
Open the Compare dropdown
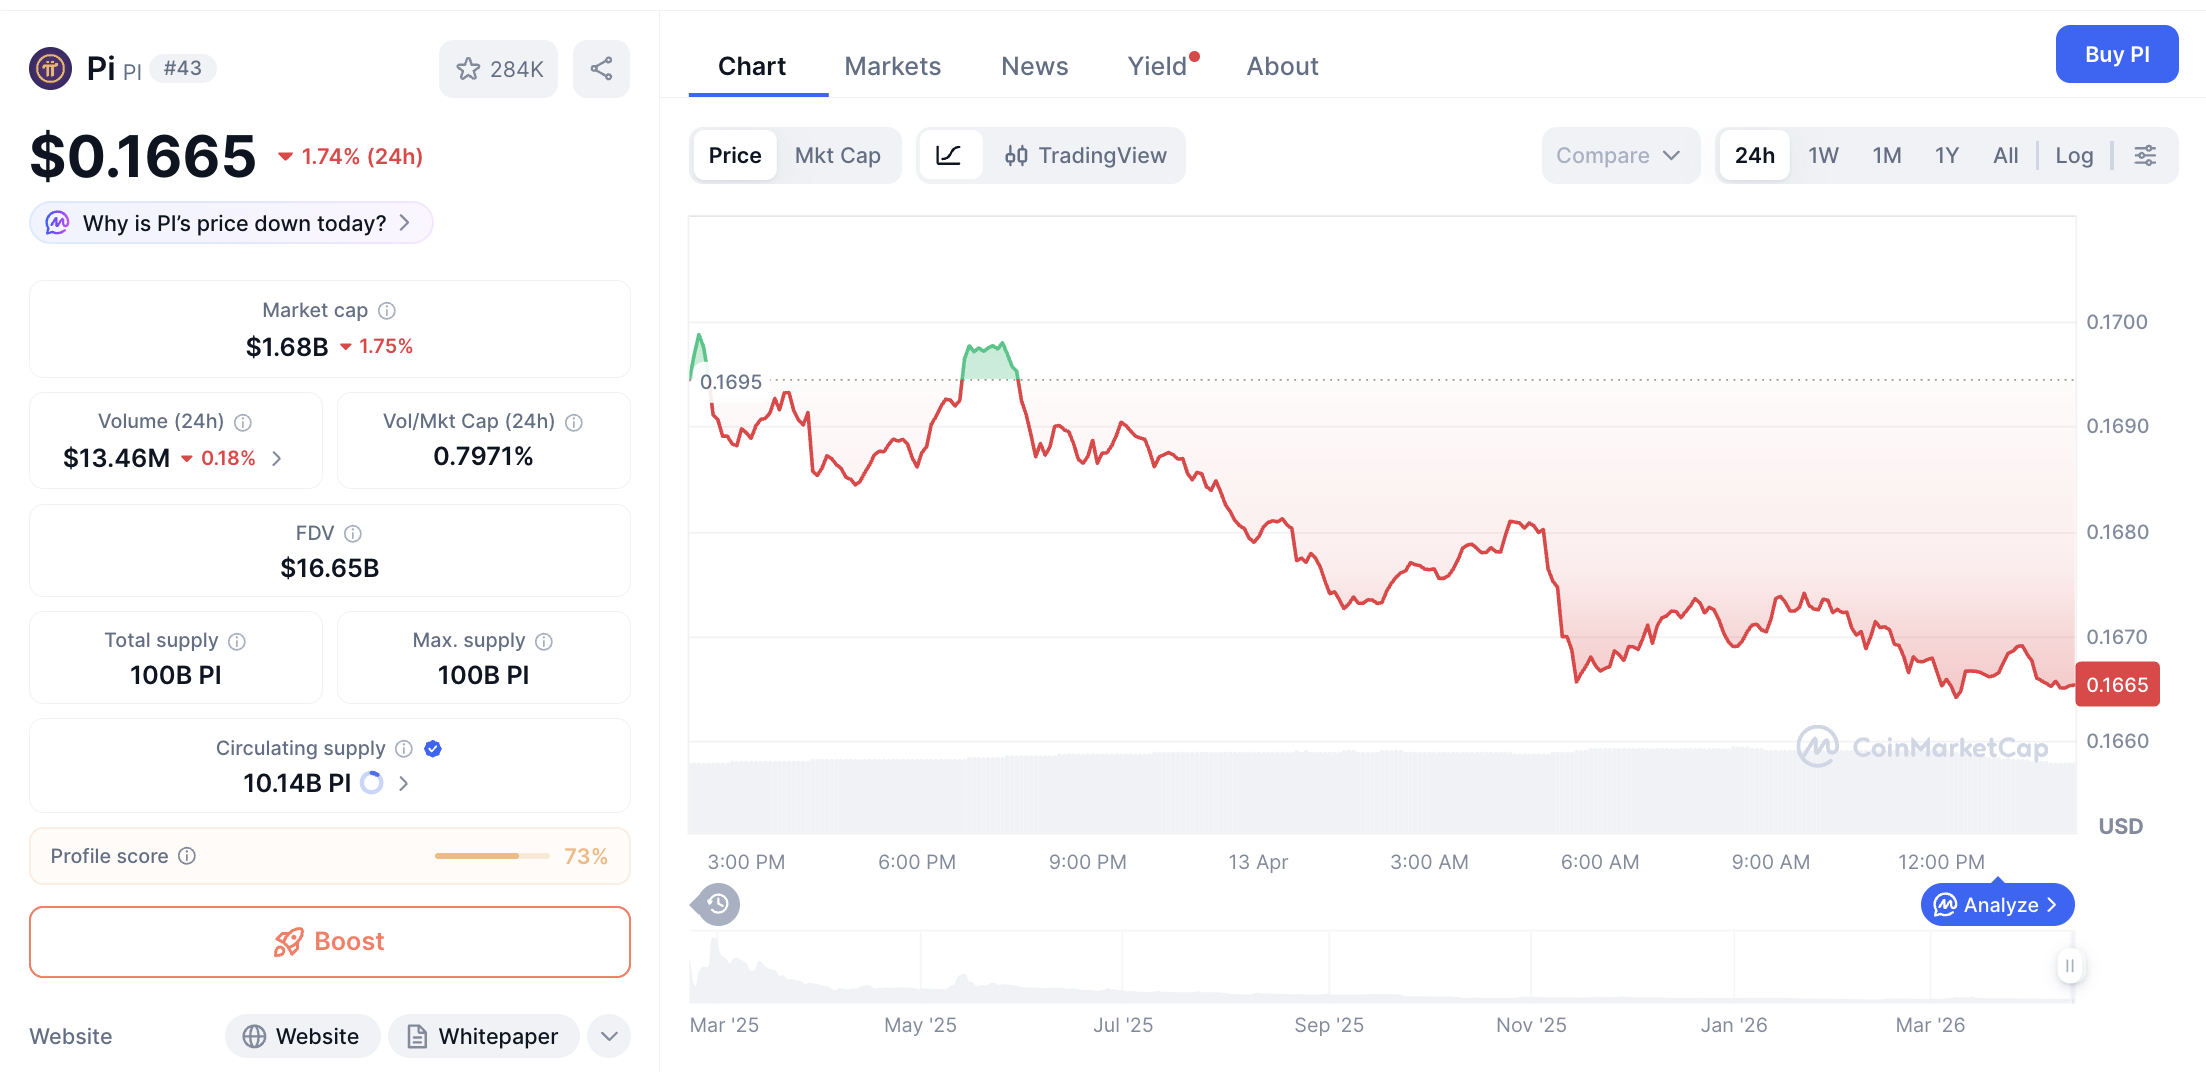[1620, 155]
